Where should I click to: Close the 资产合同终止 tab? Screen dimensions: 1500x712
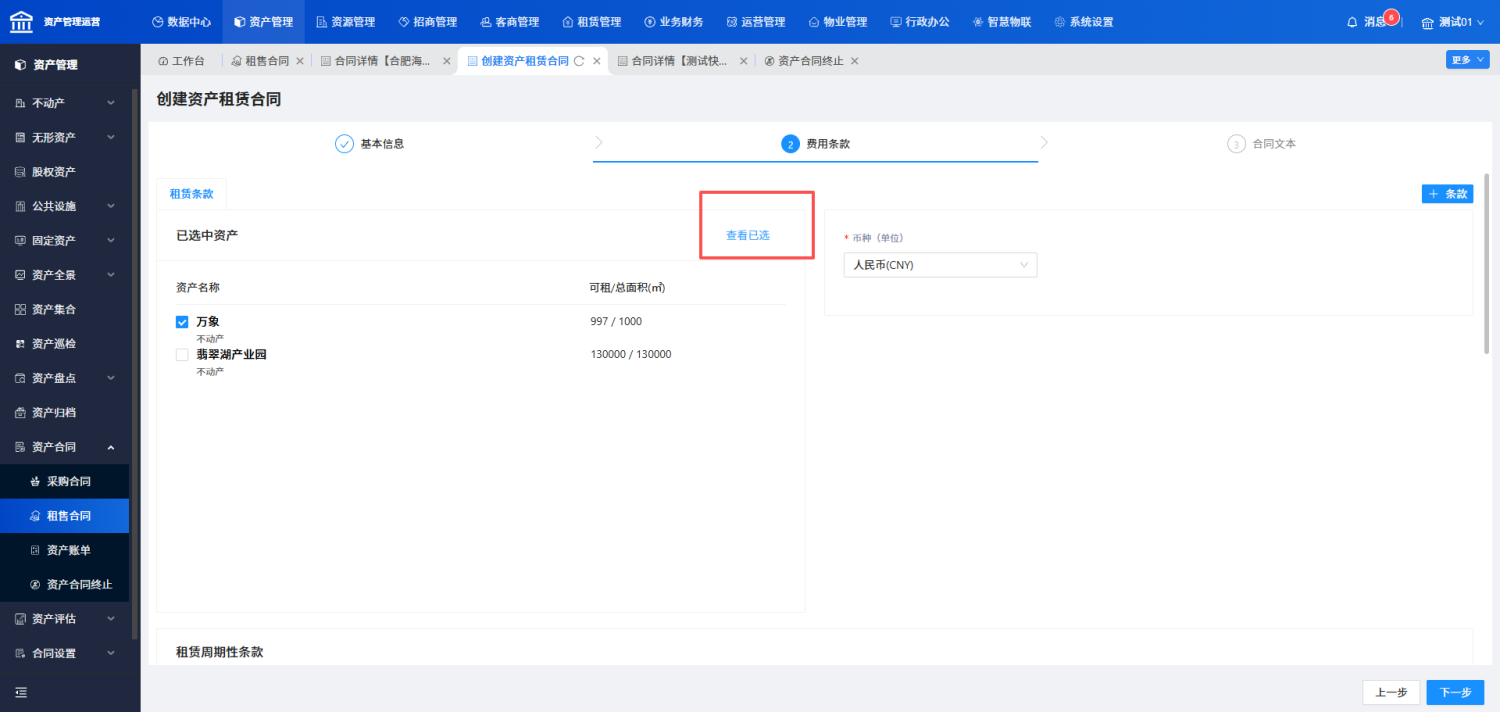(854, 61)
